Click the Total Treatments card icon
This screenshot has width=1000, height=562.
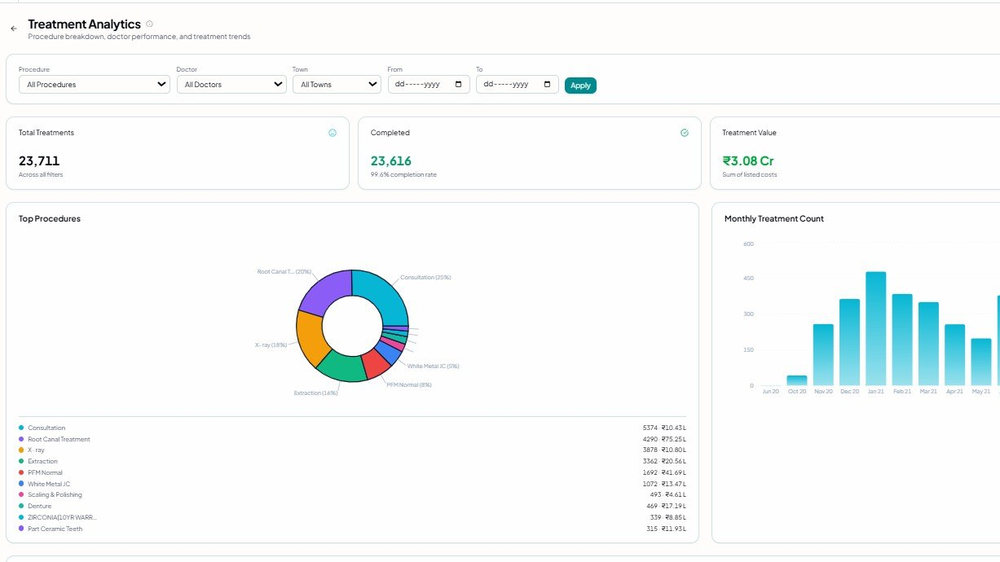332,133
